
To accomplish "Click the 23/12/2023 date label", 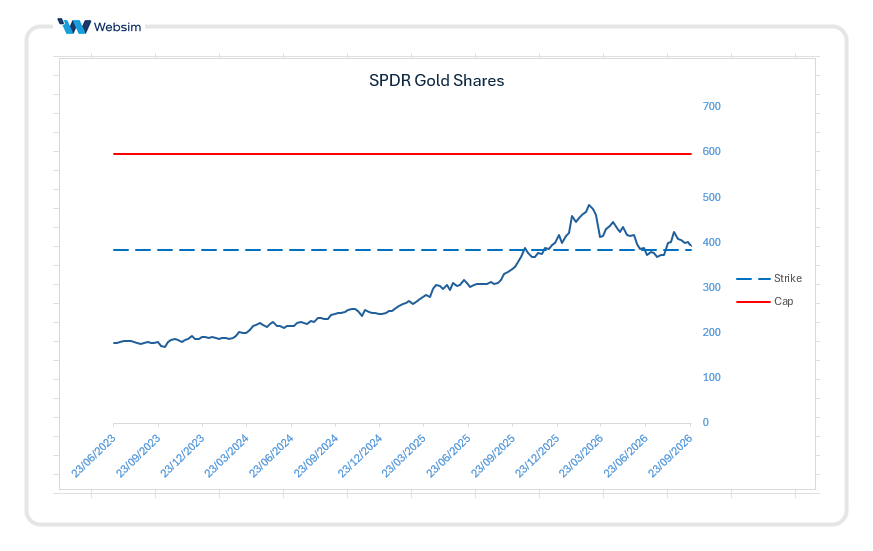I will coord(182,456).
